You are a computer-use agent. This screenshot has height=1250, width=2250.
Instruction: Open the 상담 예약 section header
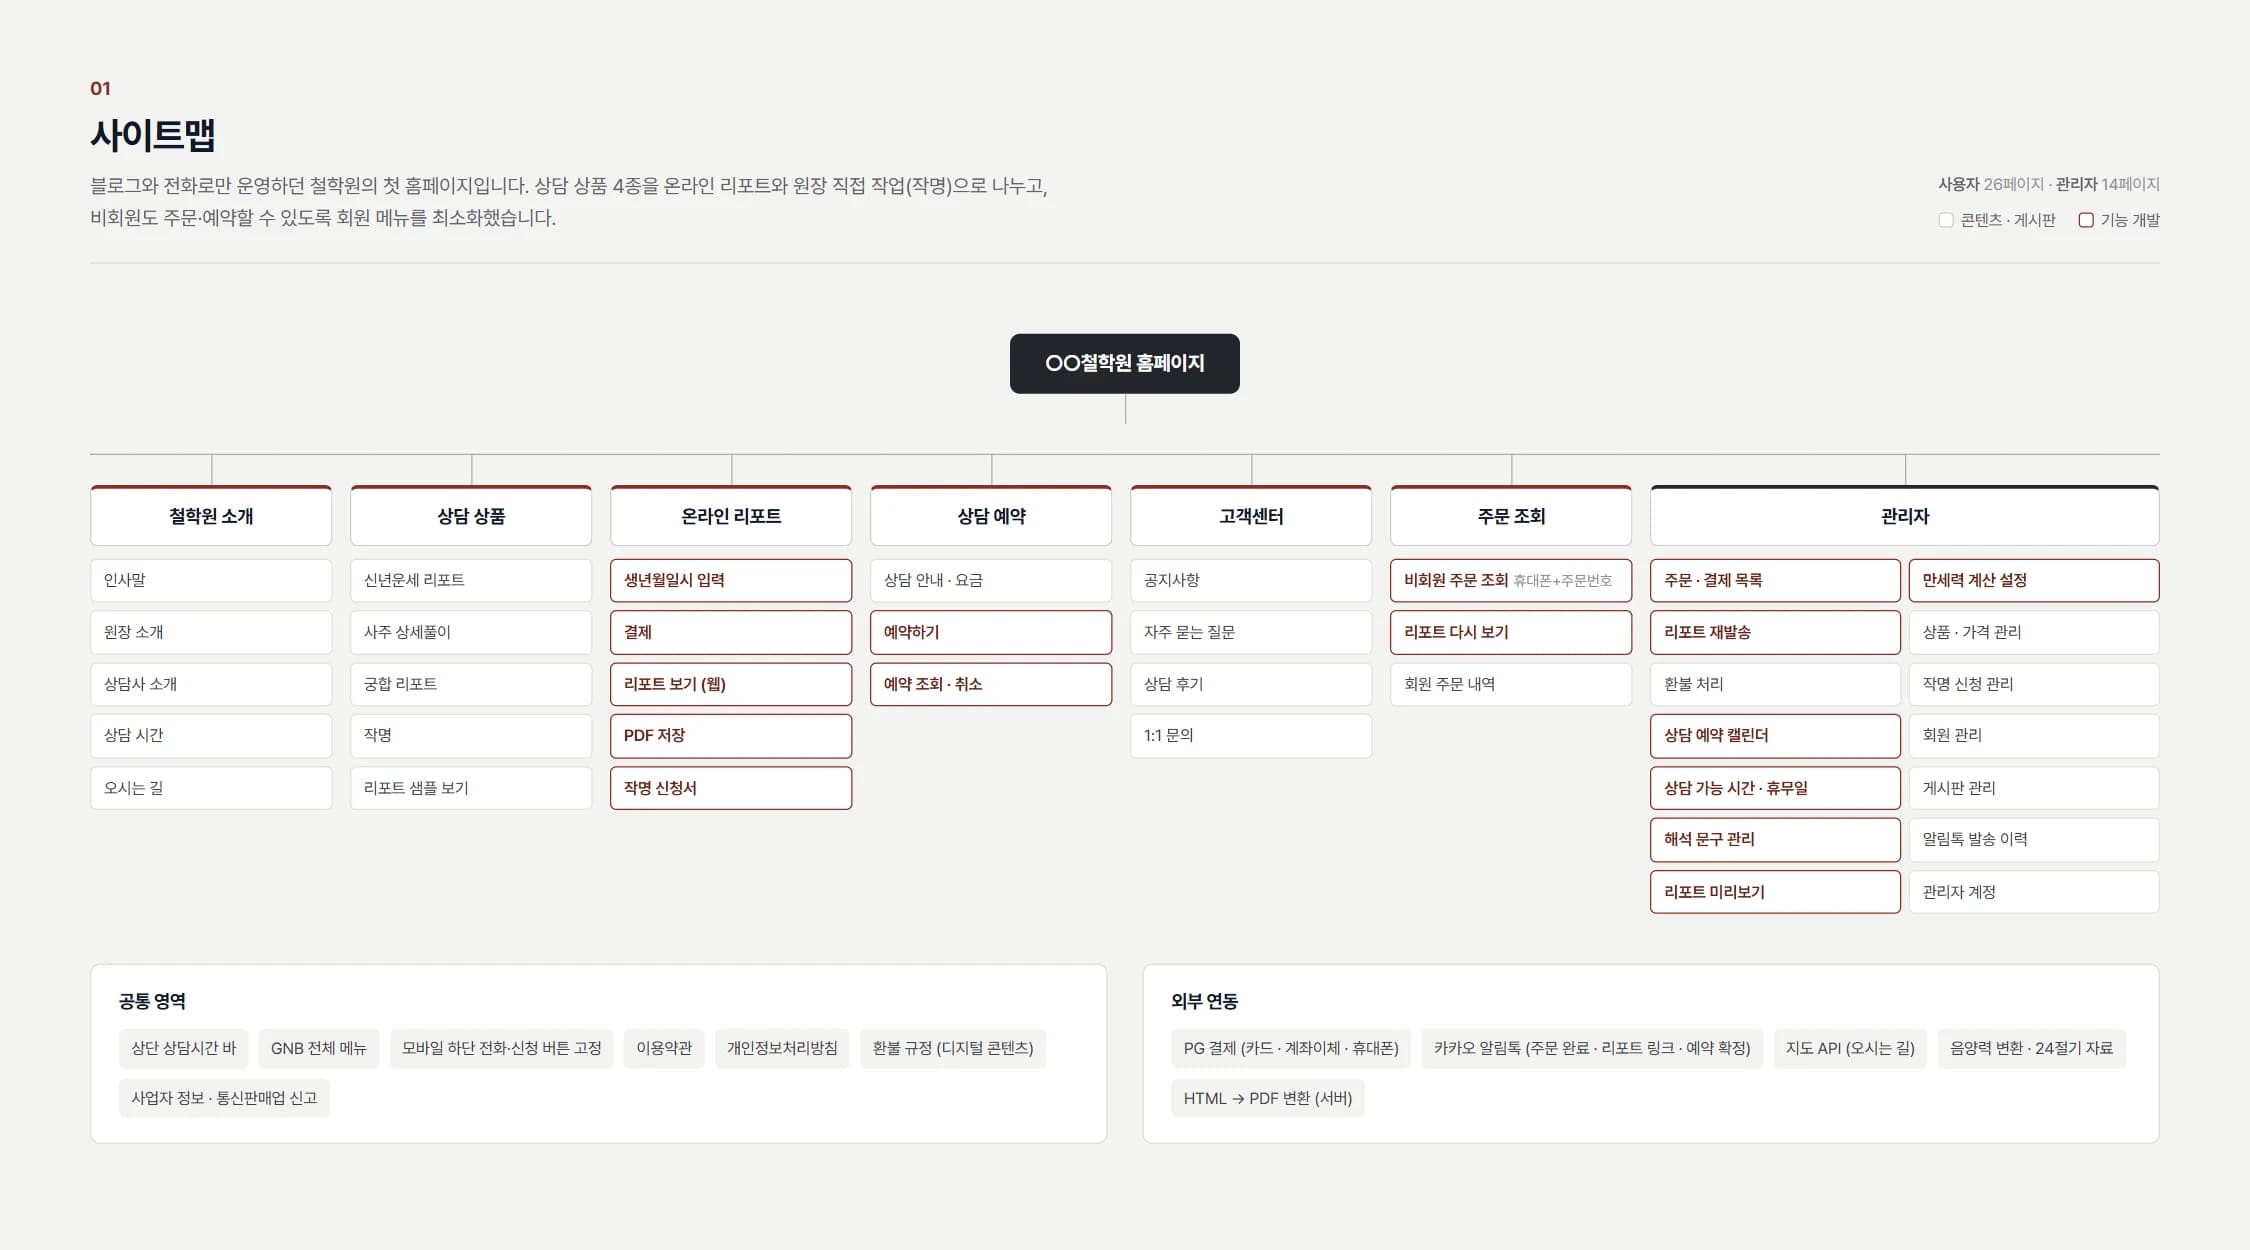(x=991, y=516)
